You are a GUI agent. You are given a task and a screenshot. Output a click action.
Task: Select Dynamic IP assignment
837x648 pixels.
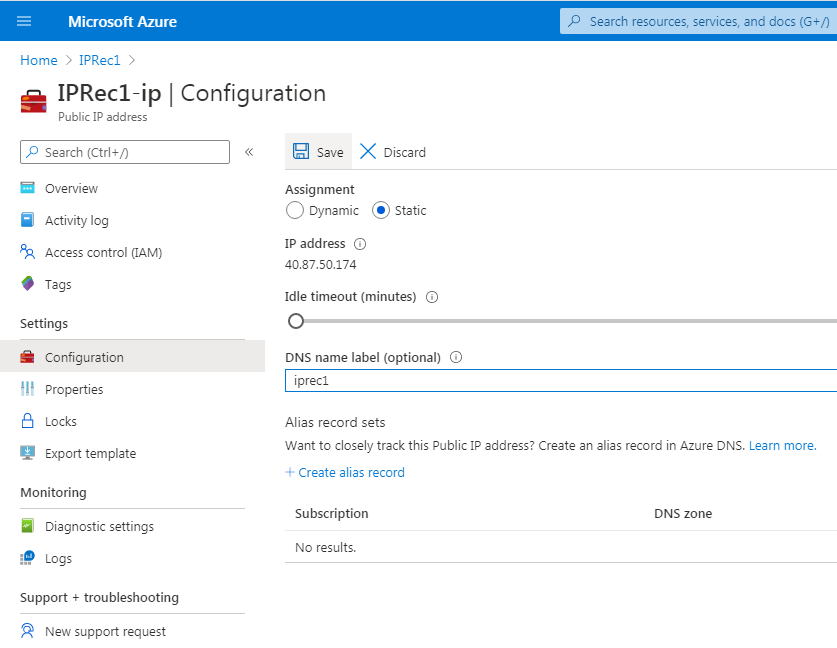(x=295, y=210)
